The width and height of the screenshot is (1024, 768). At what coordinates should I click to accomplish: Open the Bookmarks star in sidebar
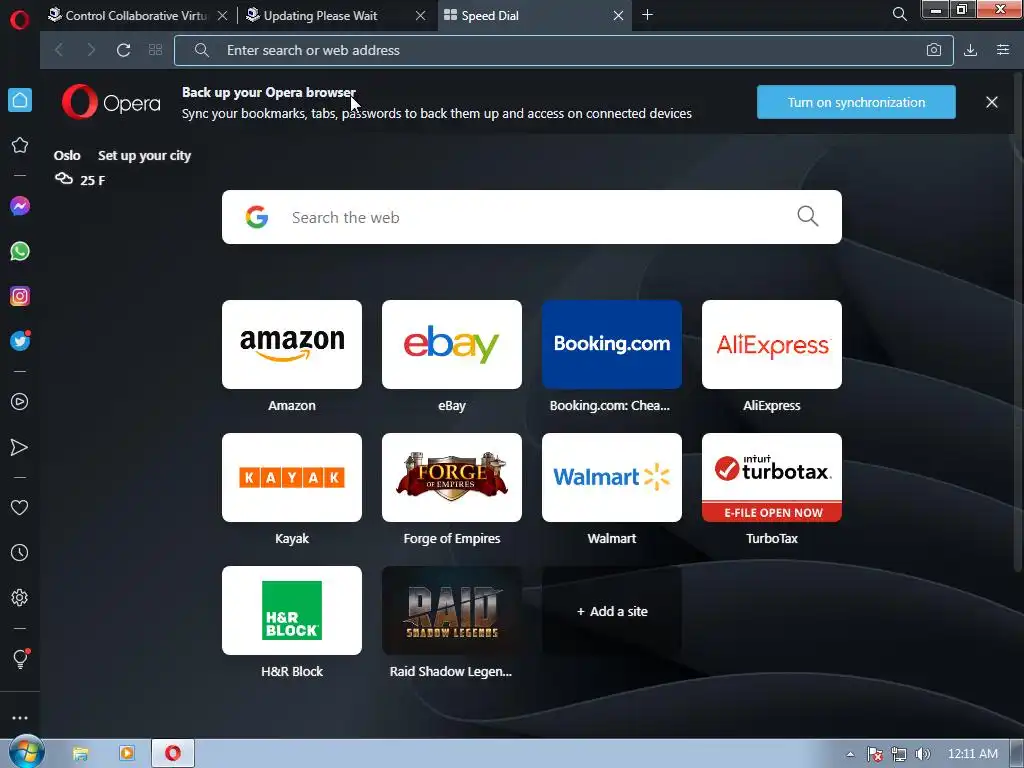pyautogui.click(x=20, y=145)
